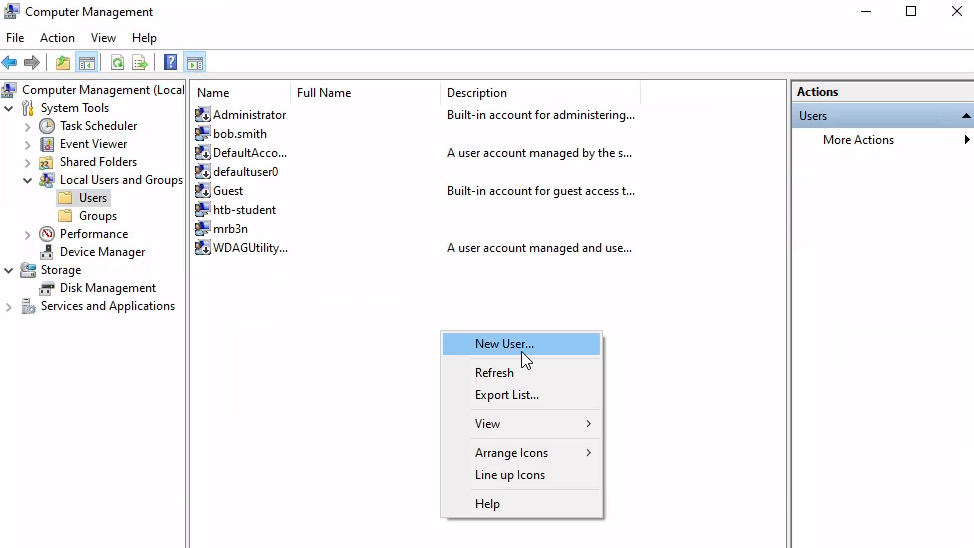Toggle Show/Hide Action Pane toolbar icon
This screenshot has width=974, height=548.
pyautogui.click(x=195, y=63)
